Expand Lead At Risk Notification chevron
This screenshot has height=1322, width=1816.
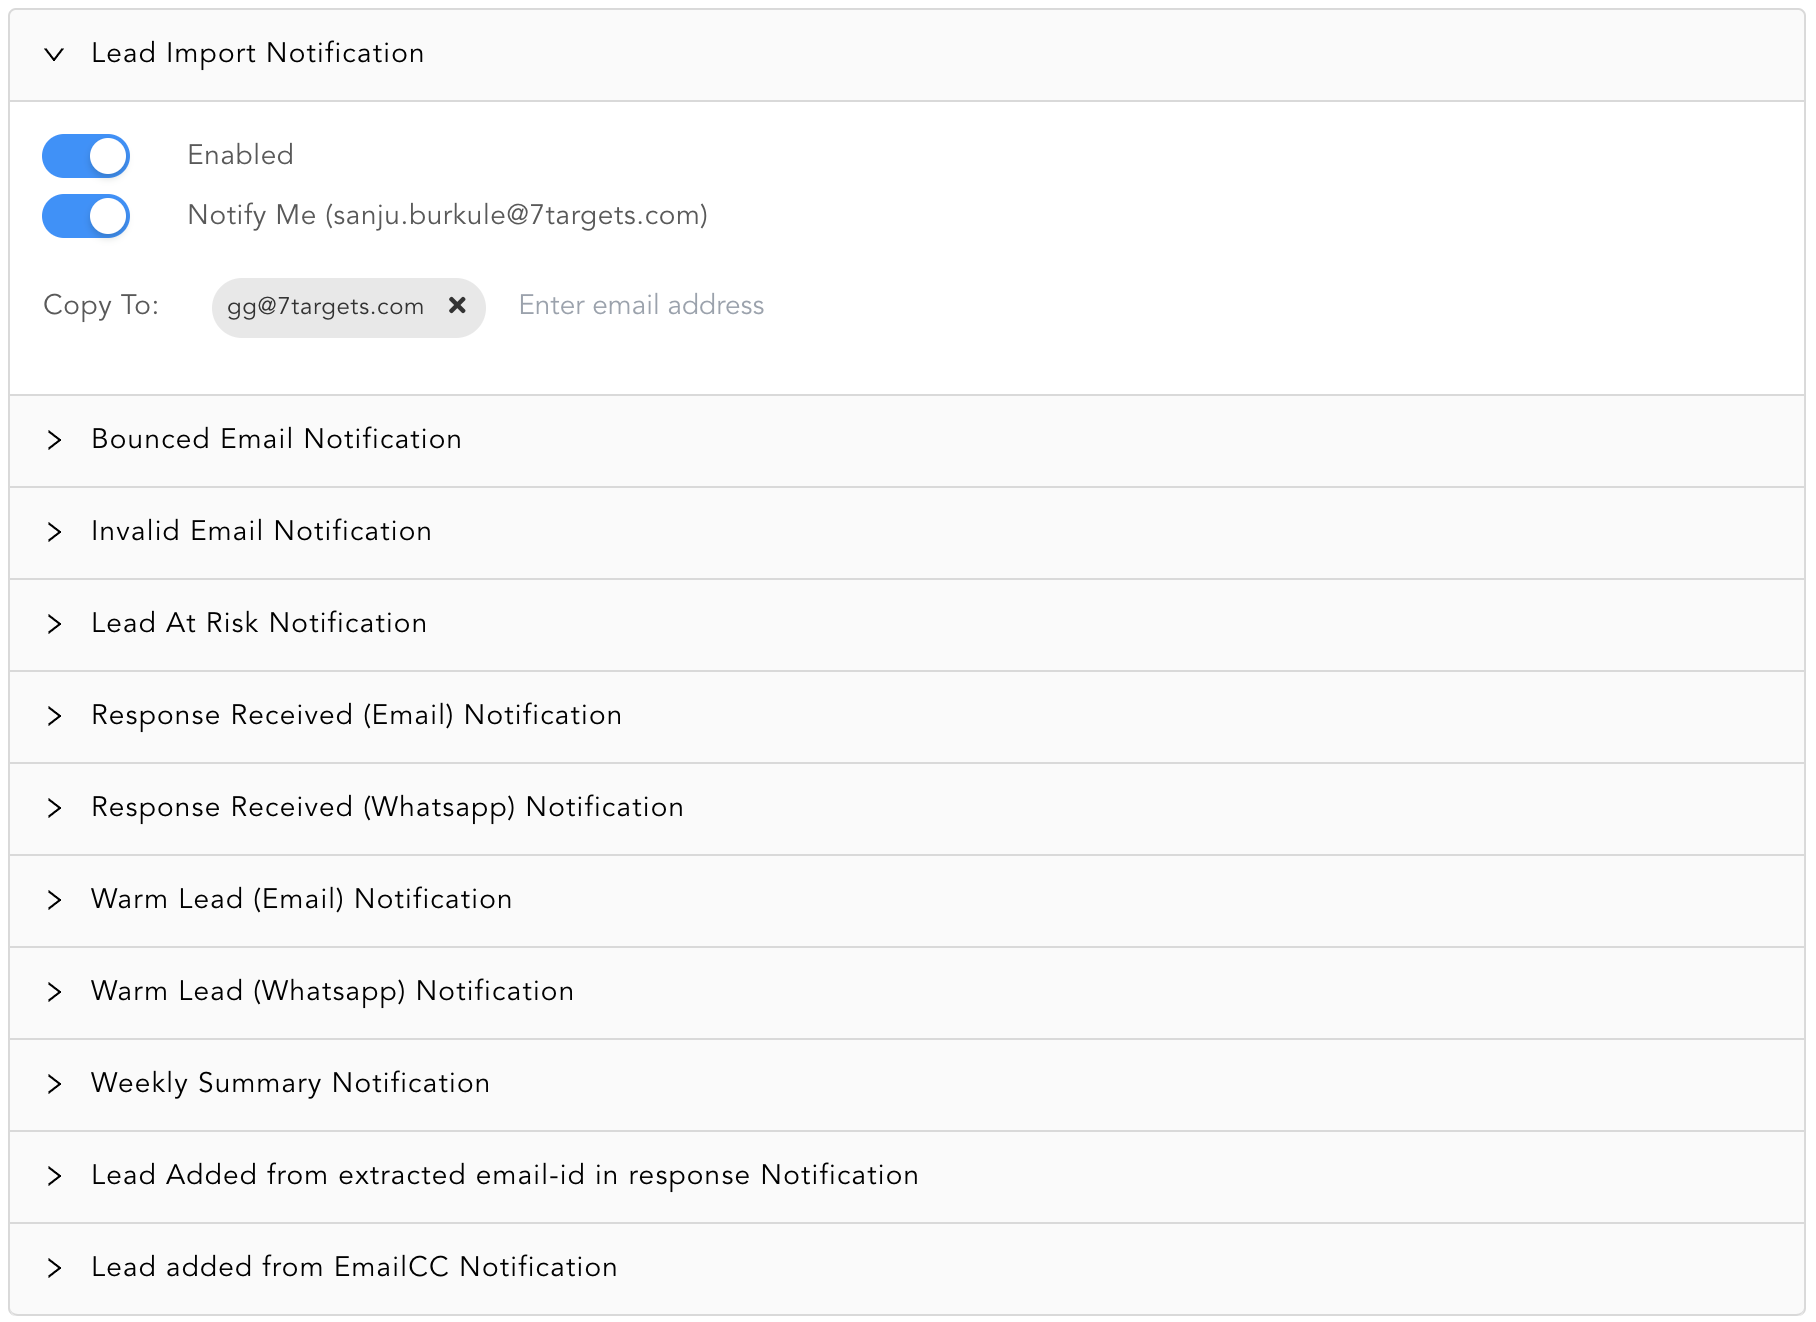pyautogui.click(x=55, y=624)
